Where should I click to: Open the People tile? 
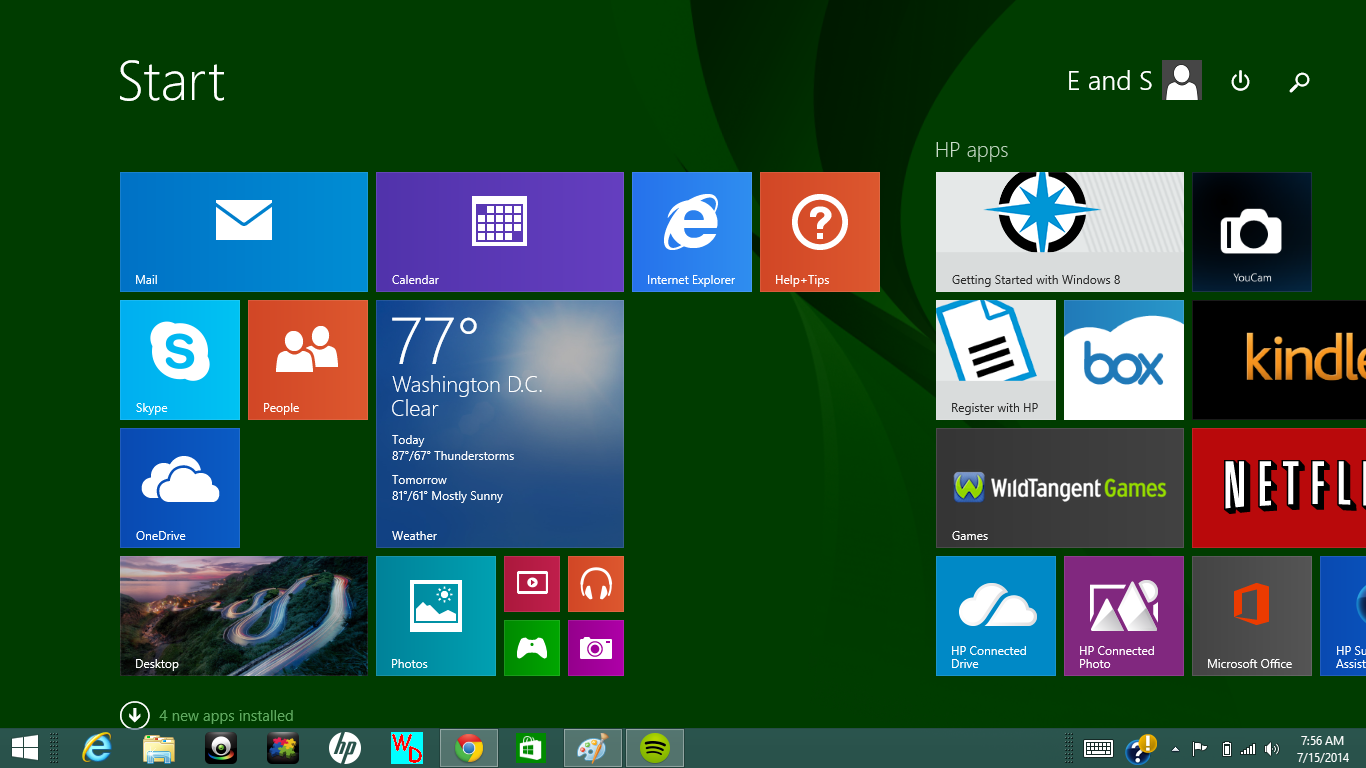308,360
